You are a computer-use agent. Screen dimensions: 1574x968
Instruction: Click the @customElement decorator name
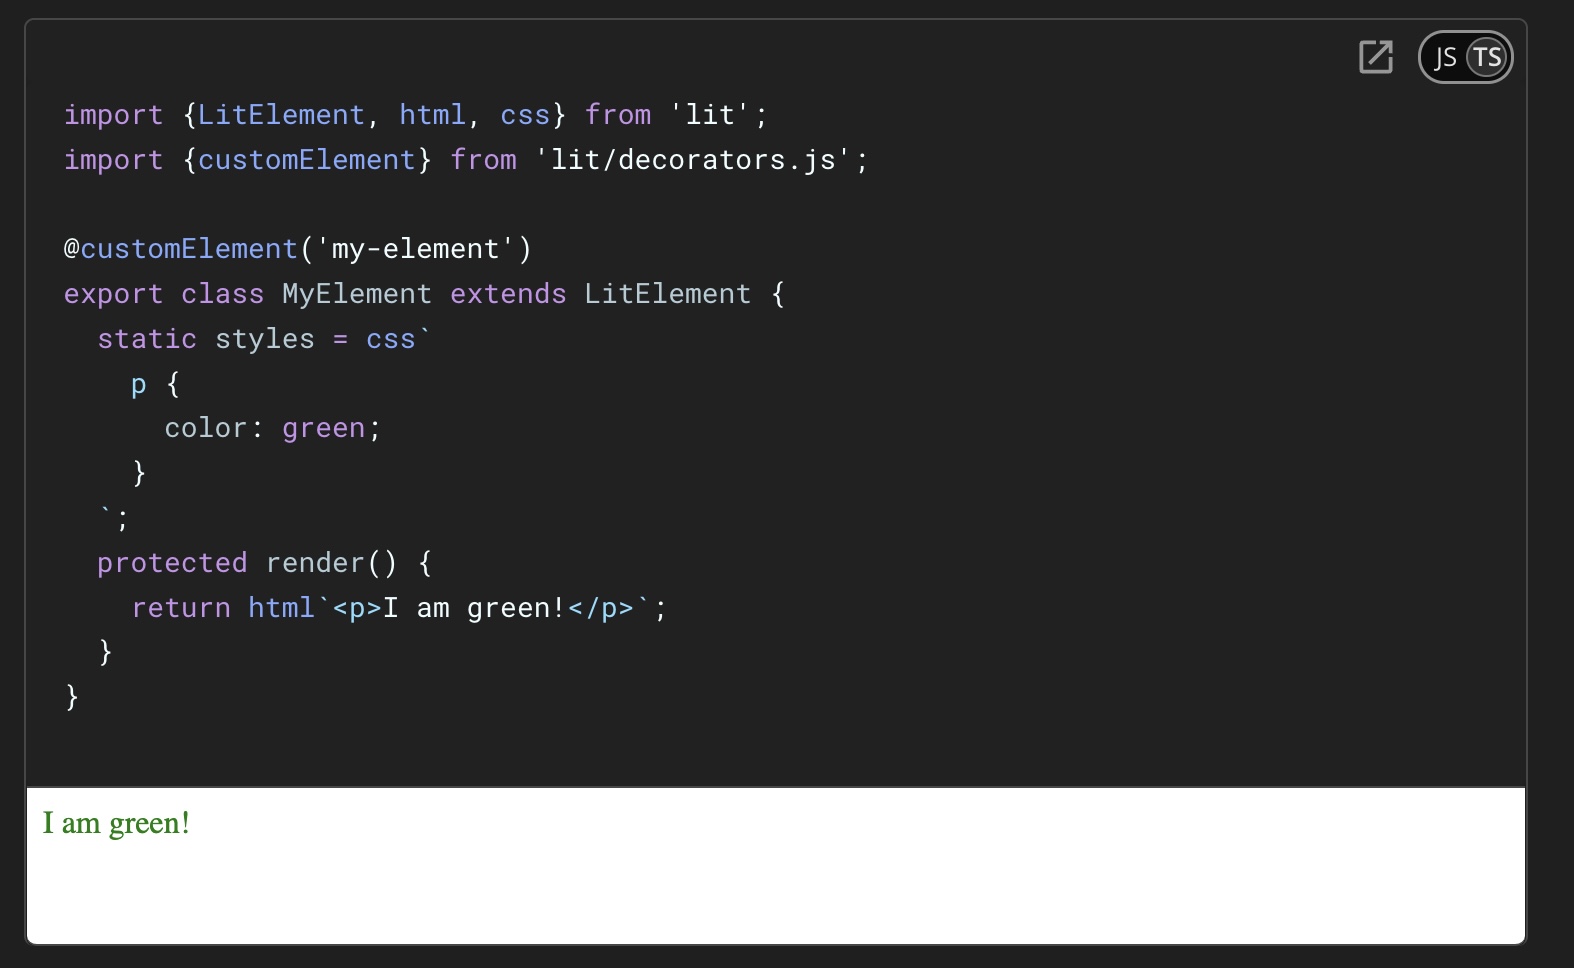[188, 249]
